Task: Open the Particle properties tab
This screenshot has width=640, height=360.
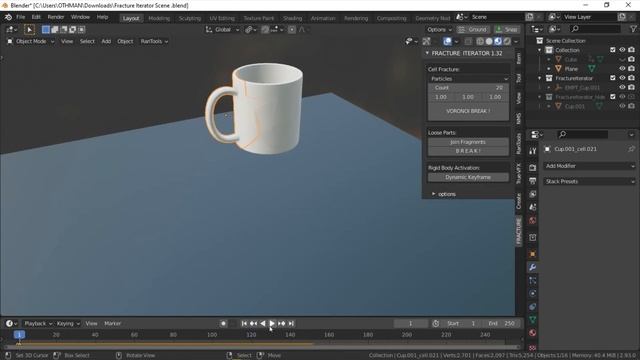Action: tap(532, 280)
